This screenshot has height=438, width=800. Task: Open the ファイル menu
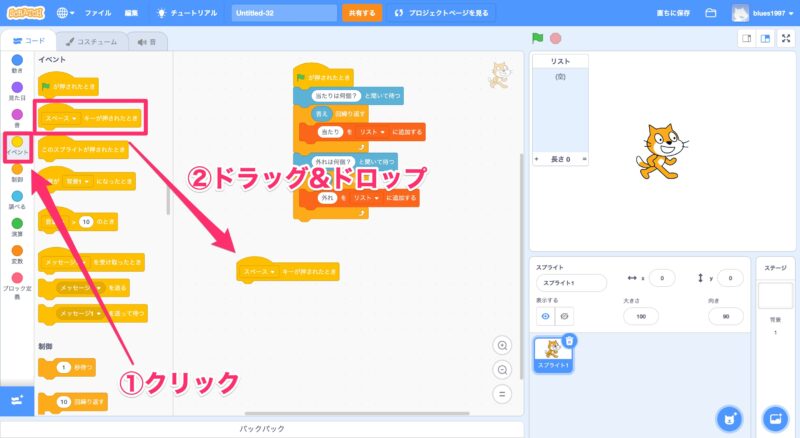point(98,13)
